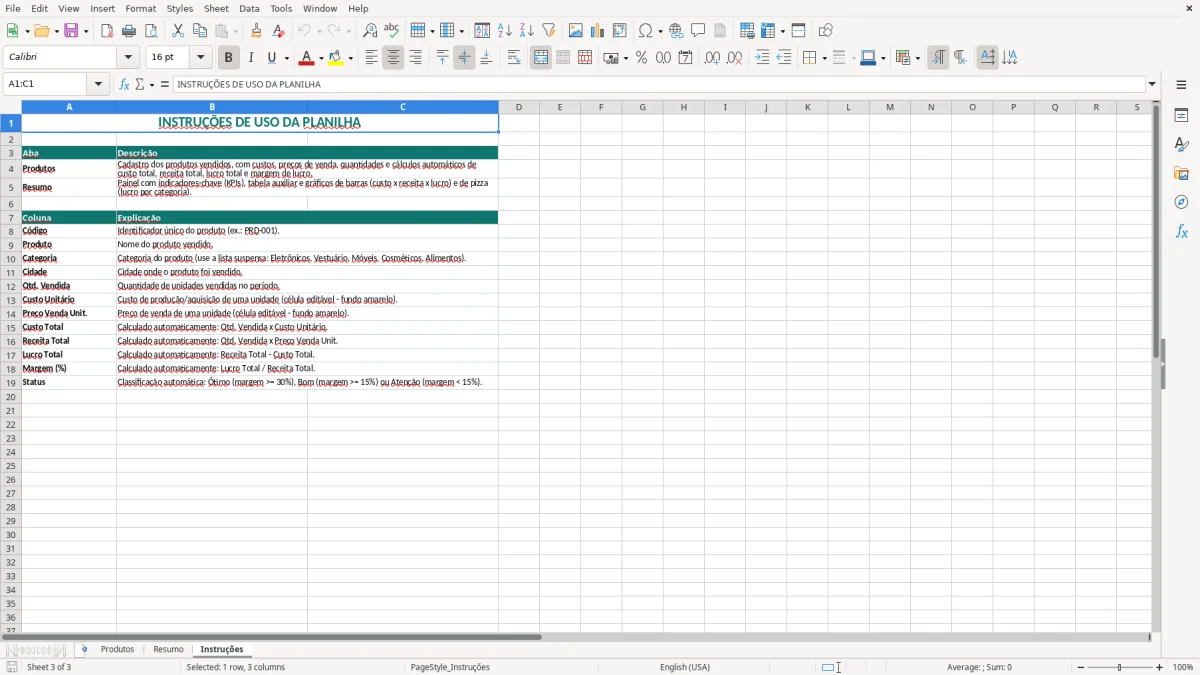Open the Tools menu

(x=281, y=8)
